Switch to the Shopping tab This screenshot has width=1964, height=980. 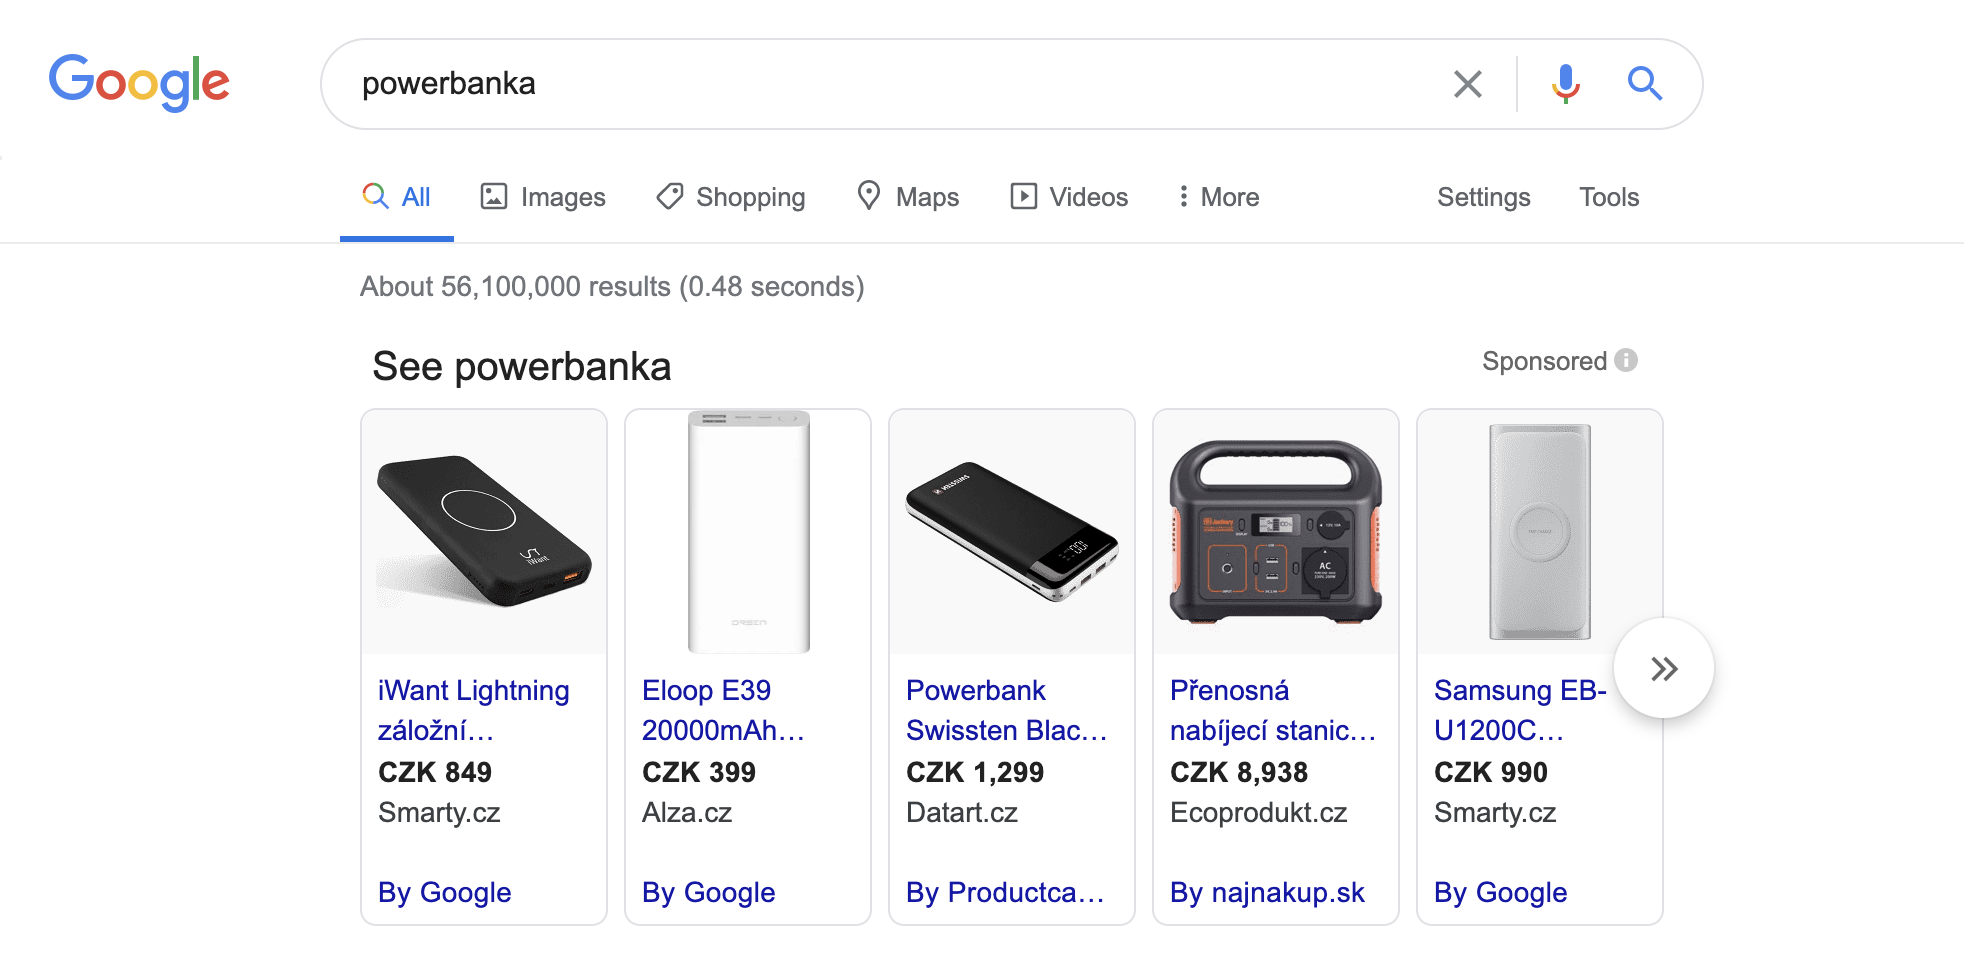coord(731,197)
